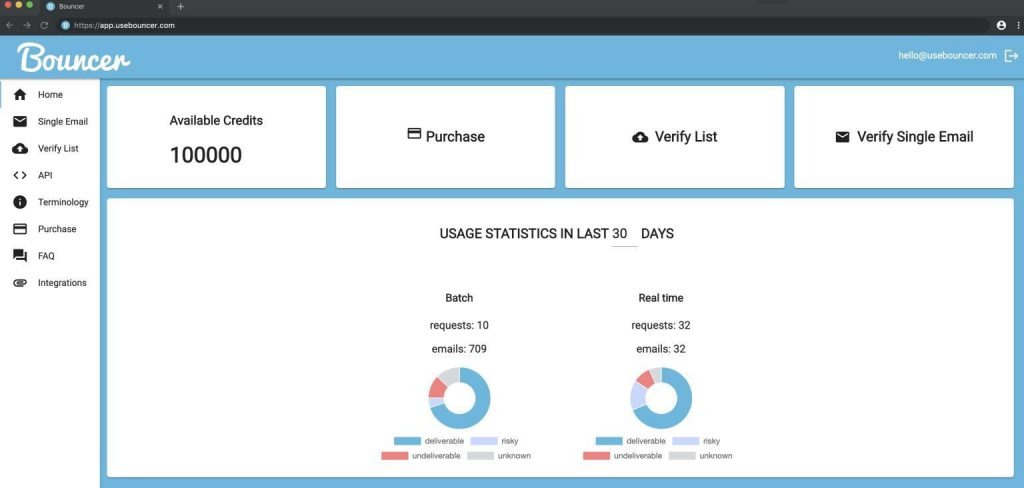This screenshot has width=1024, height=488.
Task: Click the Terminology info icon
Action: (20, 202)
